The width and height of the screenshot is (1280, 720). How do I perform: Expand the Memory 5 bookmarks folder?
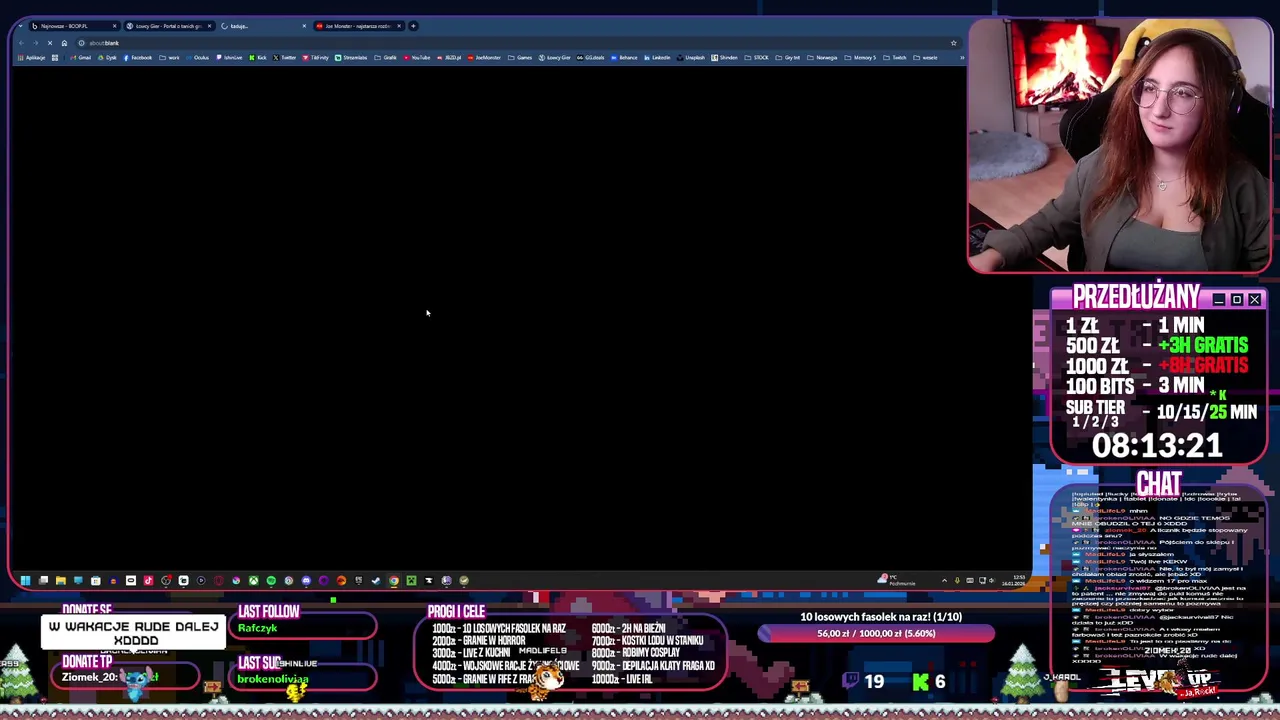tap(860, 57)
